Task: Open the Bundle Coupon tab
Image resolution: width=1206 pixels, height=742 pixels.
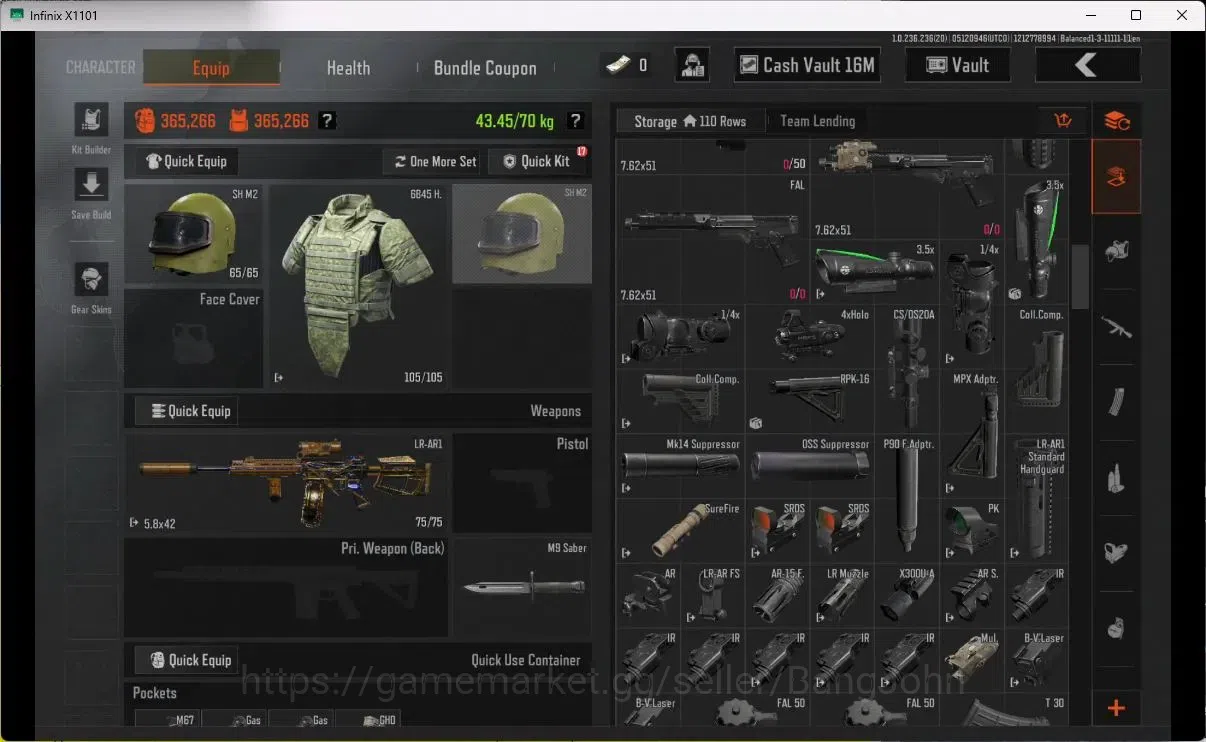Action: coord(485,68)
